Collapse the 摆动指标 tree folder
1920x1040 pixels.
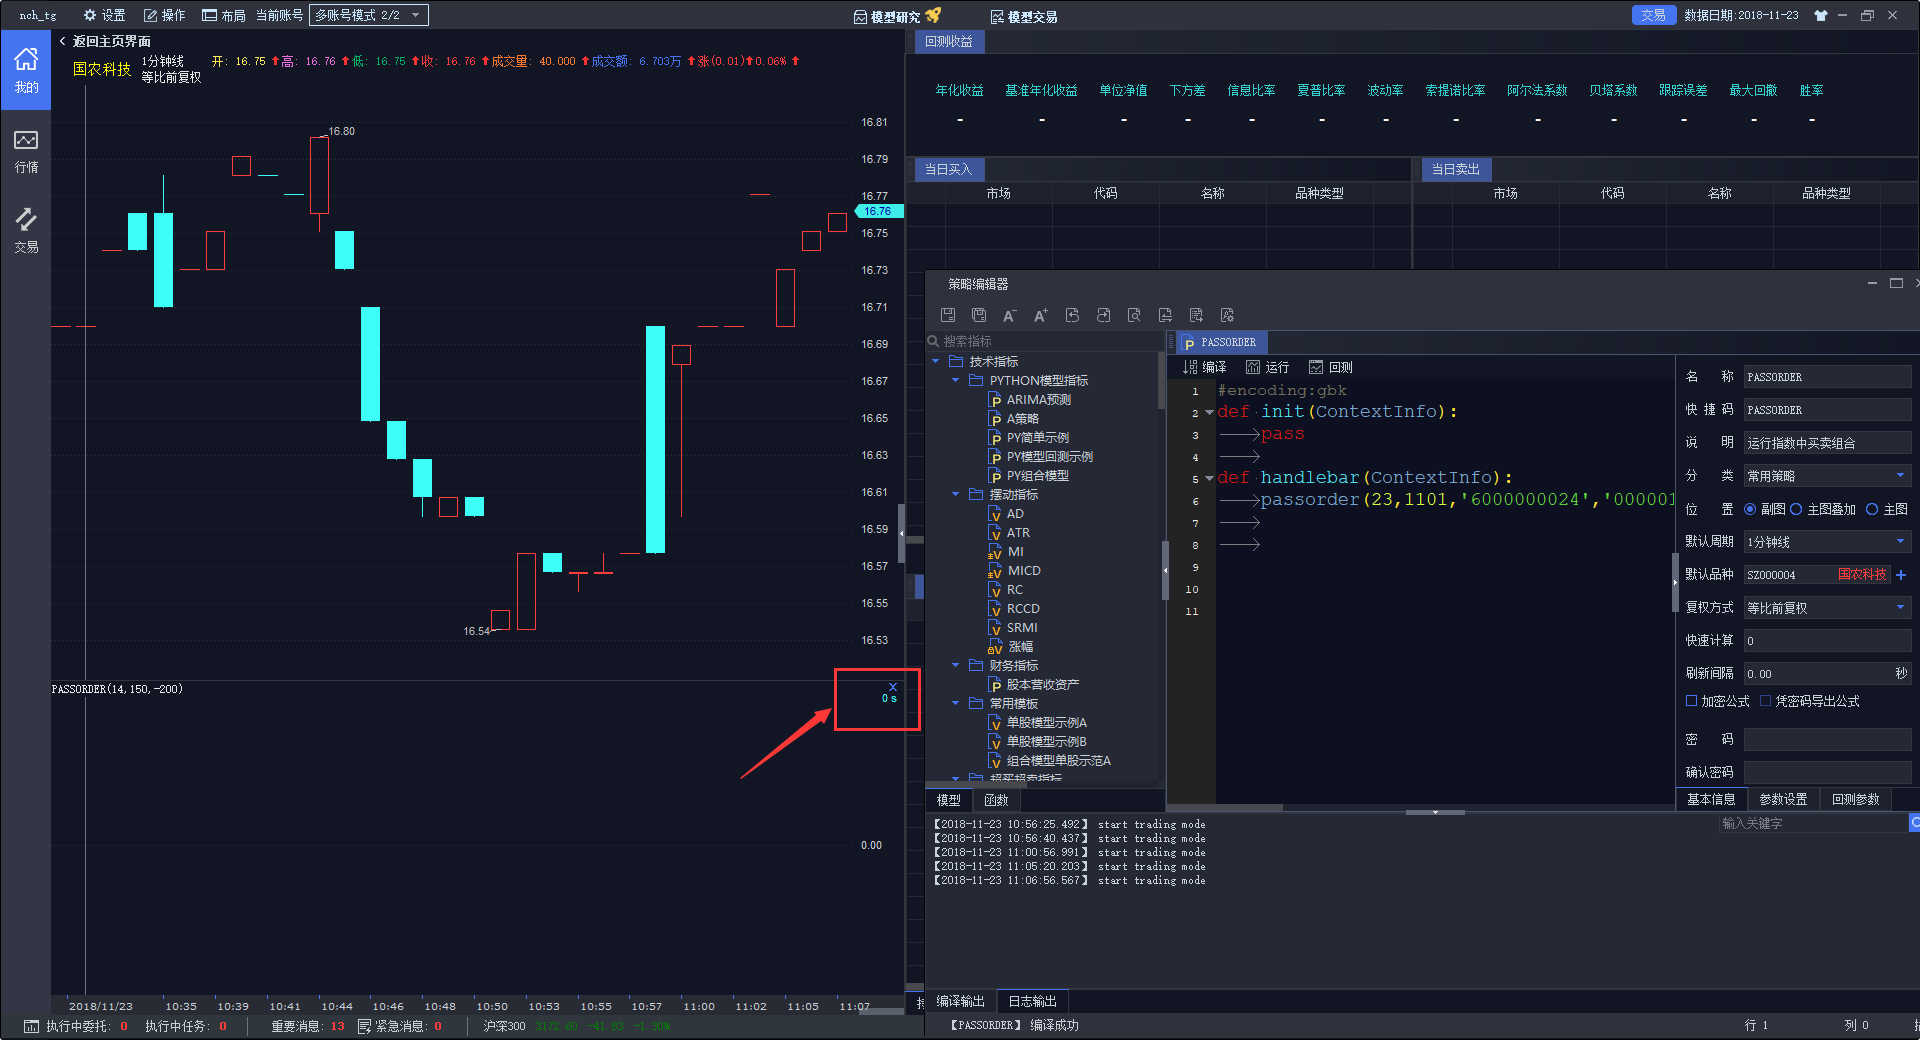click(955, 494)
